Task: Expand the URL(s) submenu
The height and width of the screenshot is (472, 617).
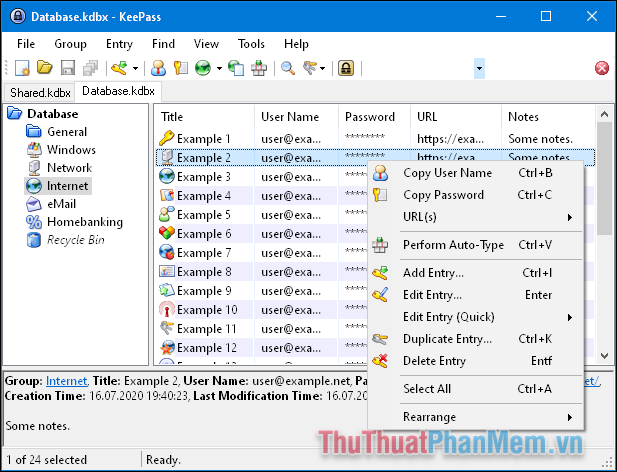Action: point(475,217)
